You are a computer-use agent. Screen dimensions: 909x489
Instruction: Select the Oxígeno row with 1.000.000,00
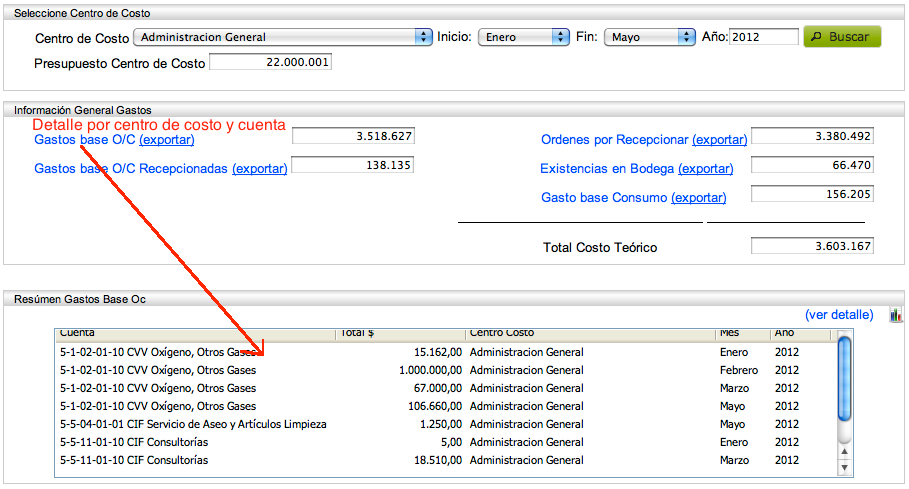[446, 370]
